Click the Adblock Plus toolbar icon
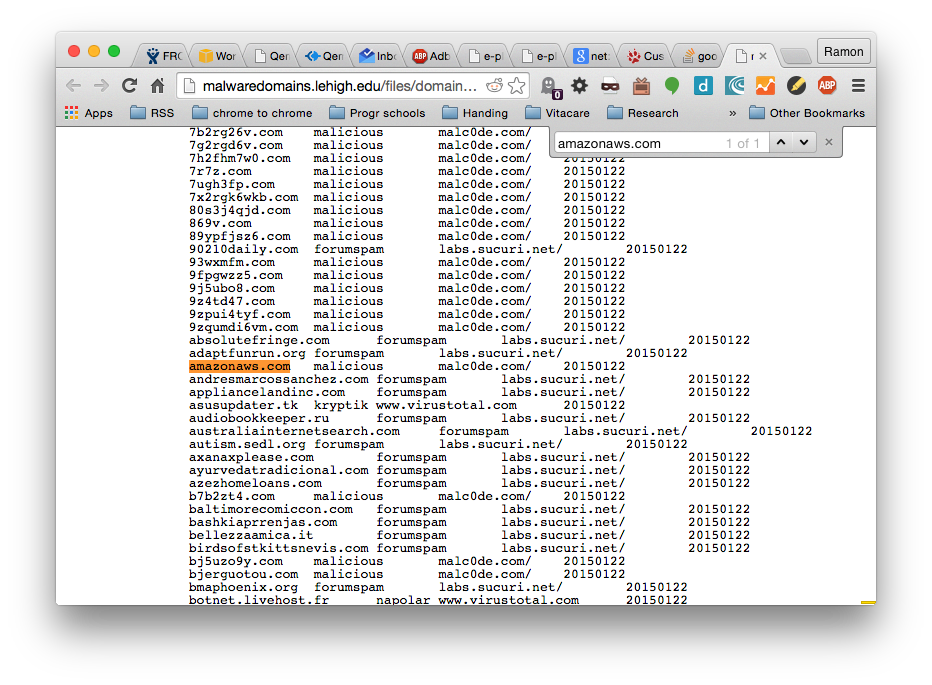The height and width of the screenshot is (685, 932). coord(827,86)
